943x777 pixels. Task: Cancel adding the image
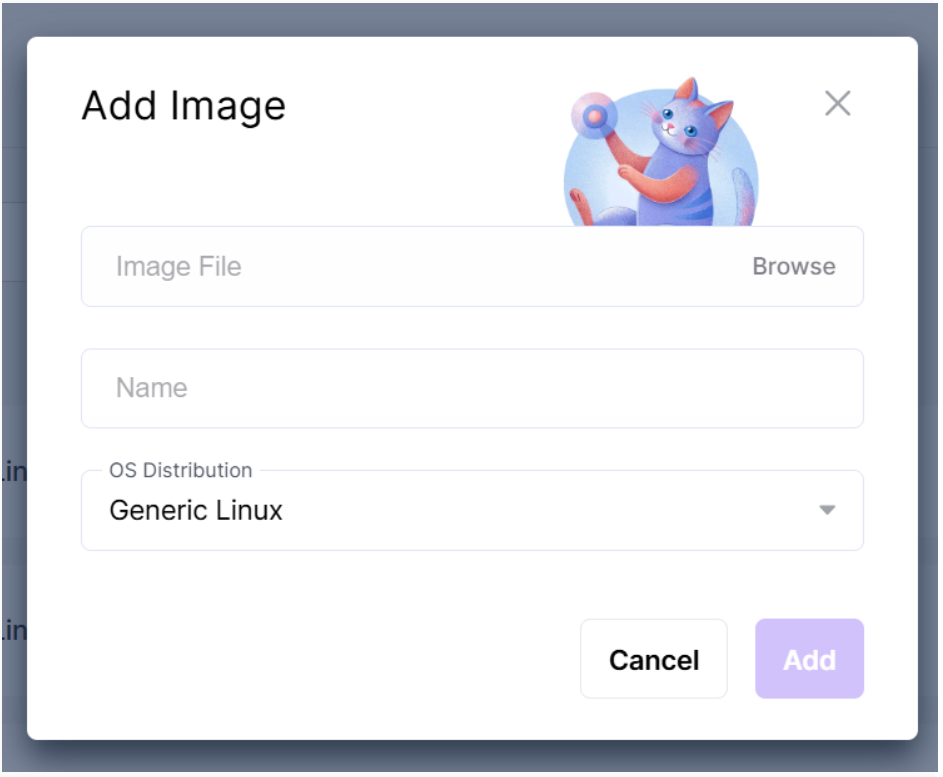pos(654,659)
